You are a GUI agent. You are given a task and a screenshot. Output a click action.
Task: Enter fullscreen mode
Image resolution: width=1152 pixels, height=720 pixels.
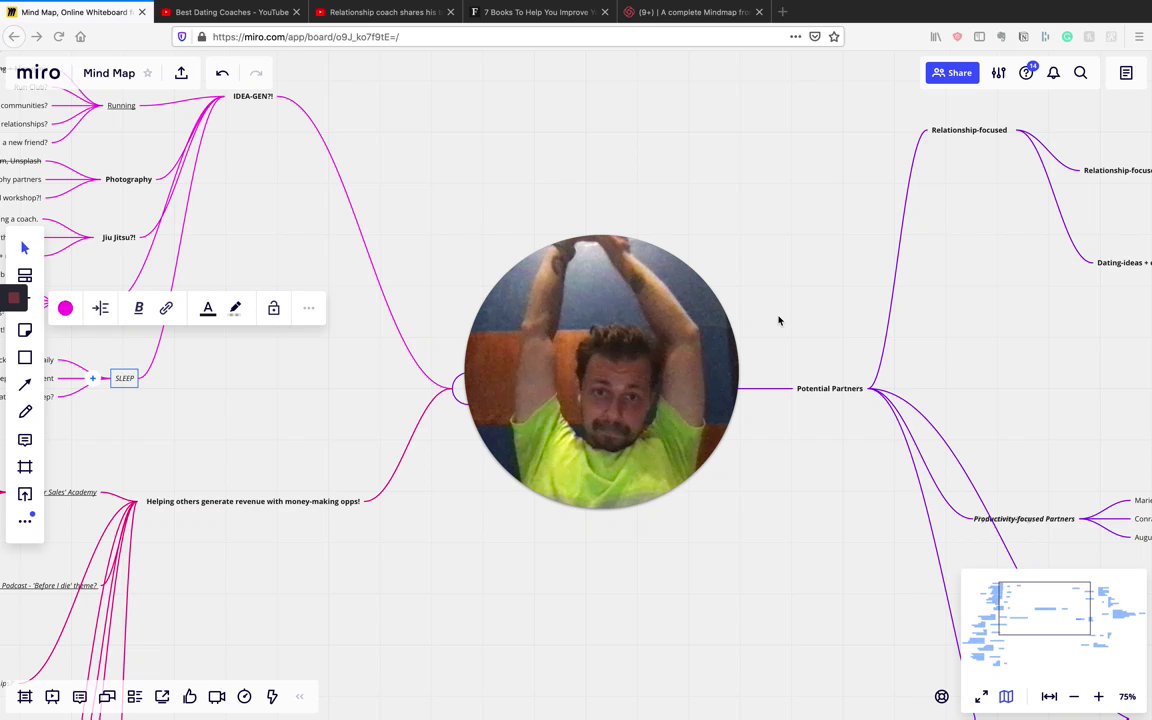coord(982,696)
